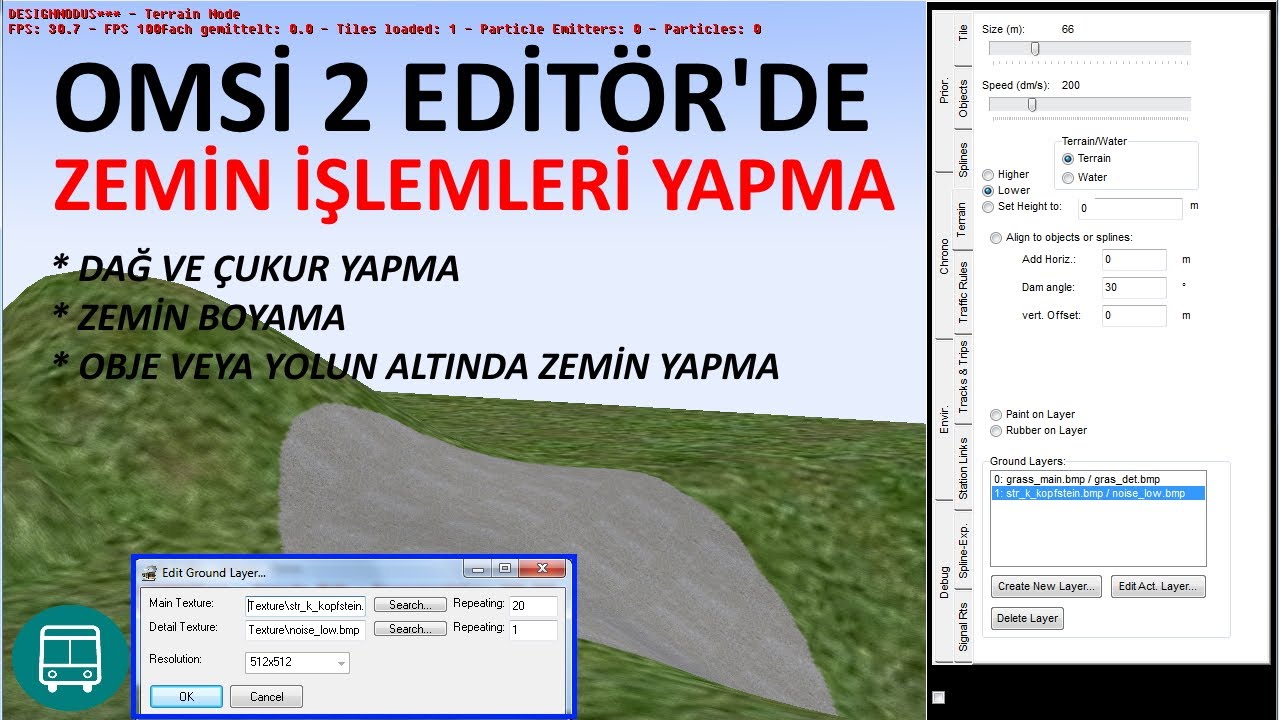Switch to Station Links tab
Image resolution: width=1280 pixels, height=720 pixels.
tap(963, 468)
